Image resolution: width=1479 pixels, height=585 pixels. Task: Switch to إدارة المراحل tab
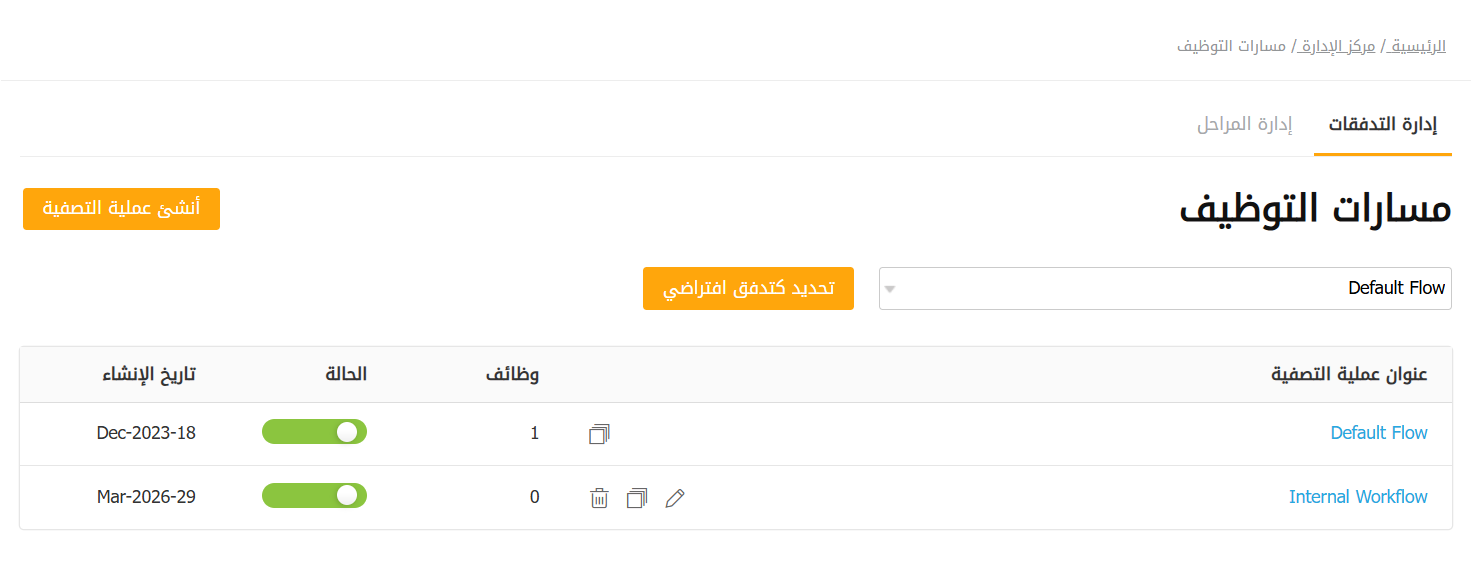pyautogui.click(x=1244, y=125)
